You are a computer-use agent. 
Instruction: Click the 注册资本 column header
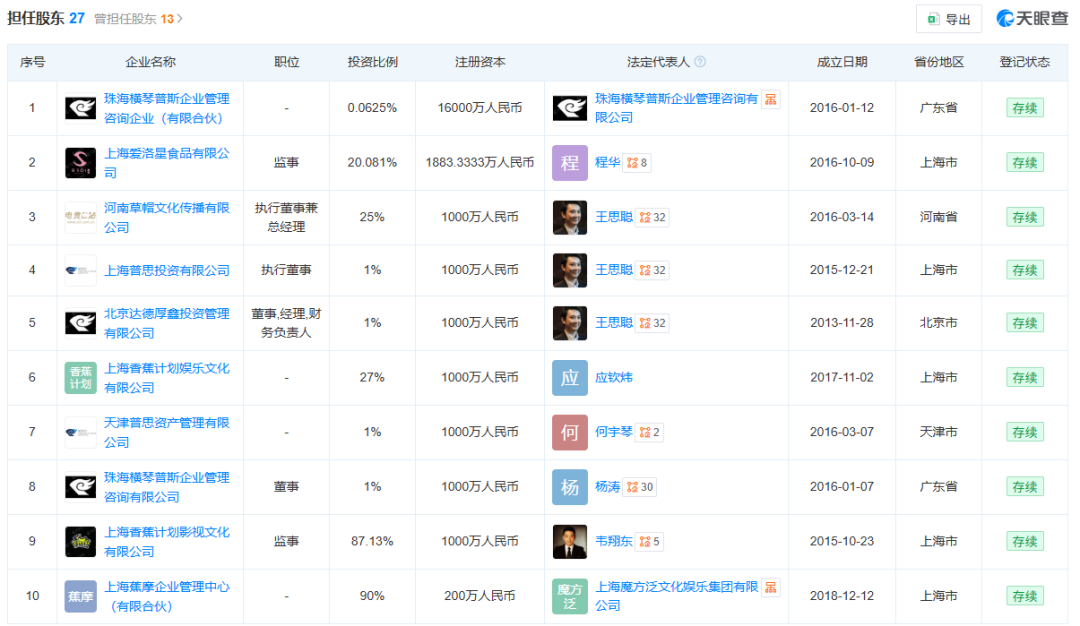pos(480,62)
